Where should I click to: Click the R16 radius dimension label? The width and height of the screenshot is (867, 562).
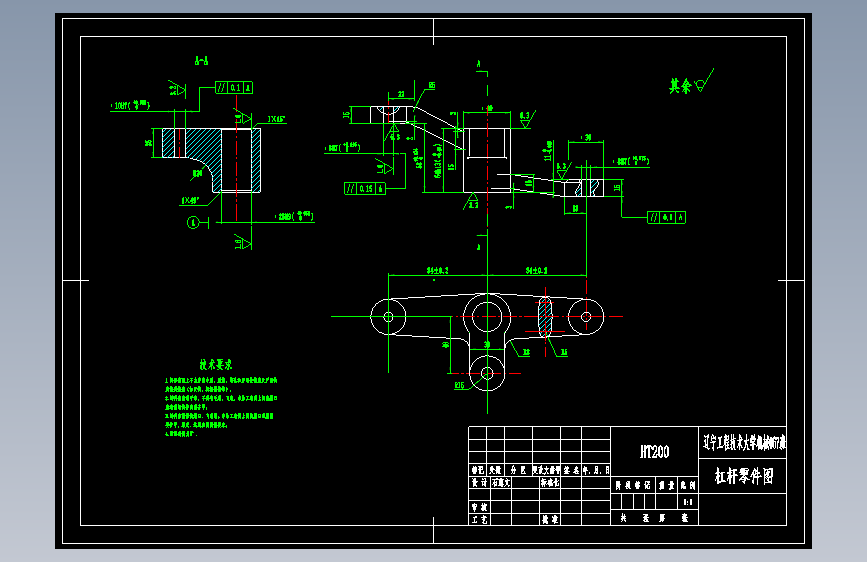pos(459,386)
